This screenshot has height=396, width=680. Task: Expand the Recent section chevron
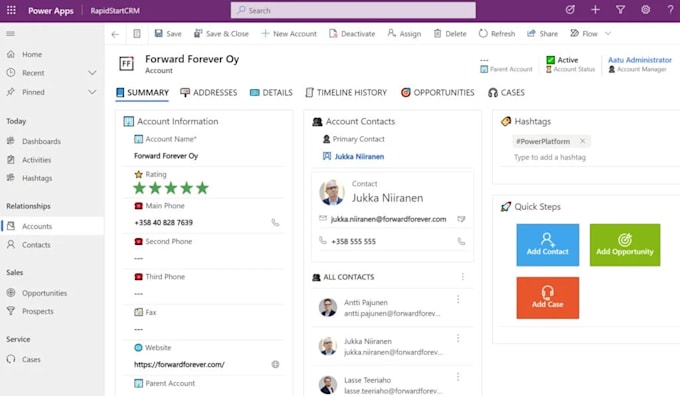coord(92,73)
